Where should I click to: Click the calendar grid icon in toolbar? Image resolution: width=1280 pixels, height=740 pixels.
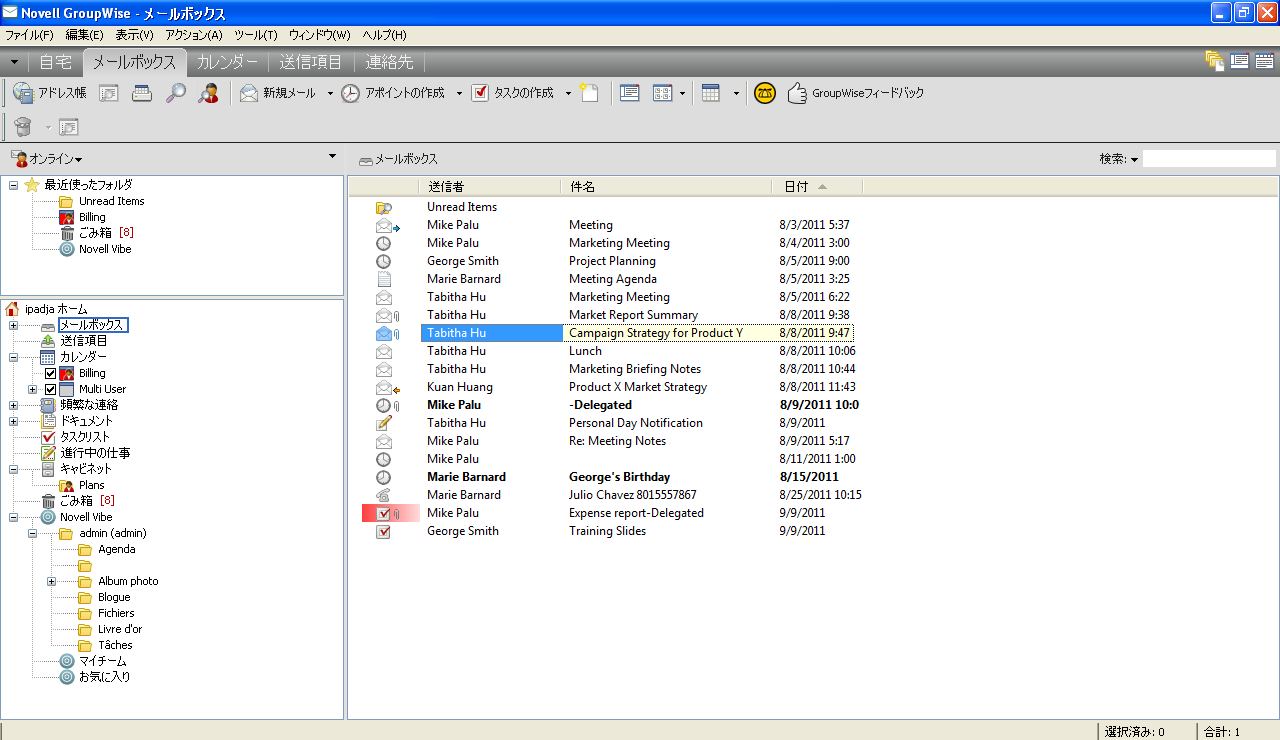click(711, 93)
